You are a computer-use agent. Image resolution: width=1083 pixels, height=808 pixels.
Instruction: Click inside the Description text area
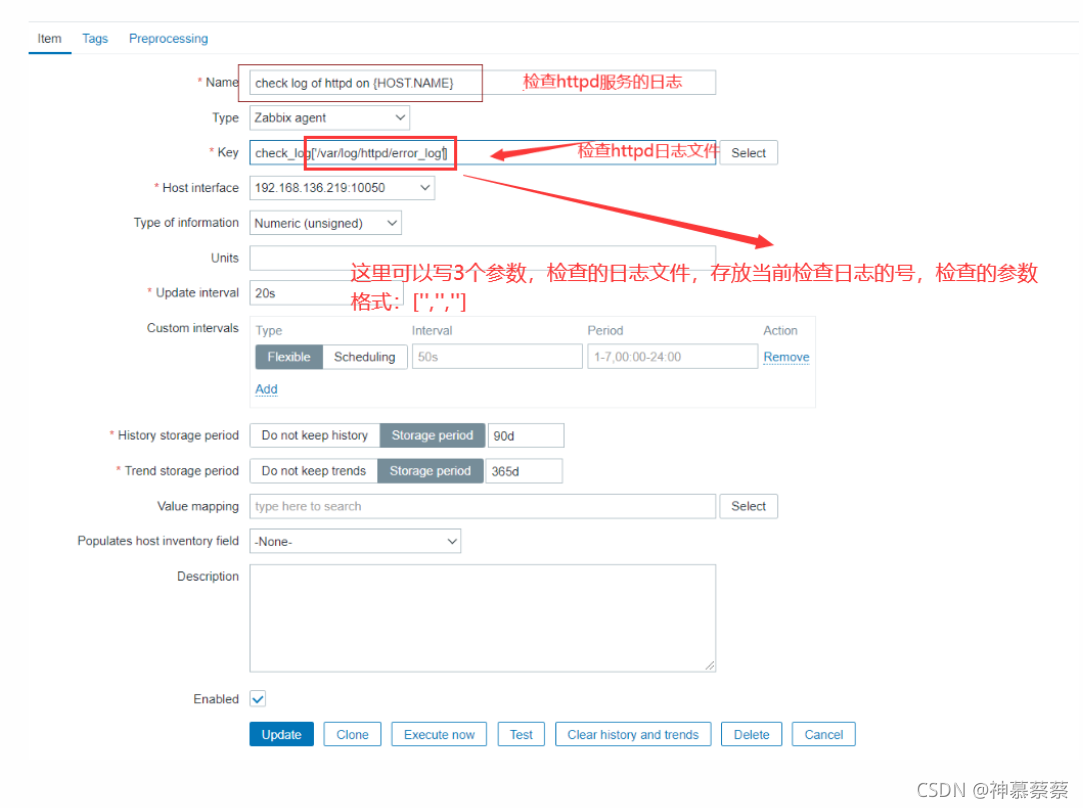(x=482, y=618)
